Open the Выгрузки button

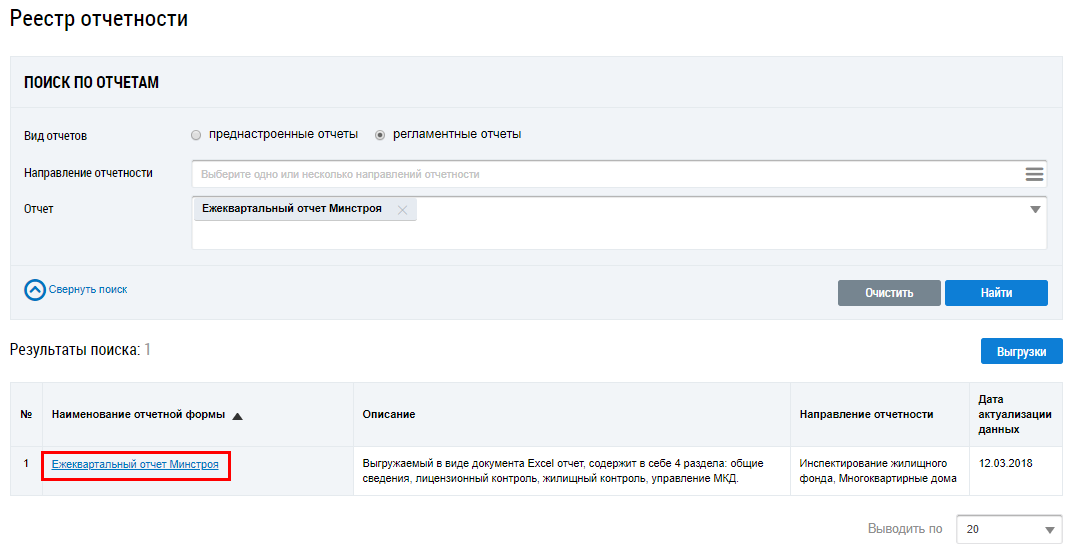(1021, 352)
